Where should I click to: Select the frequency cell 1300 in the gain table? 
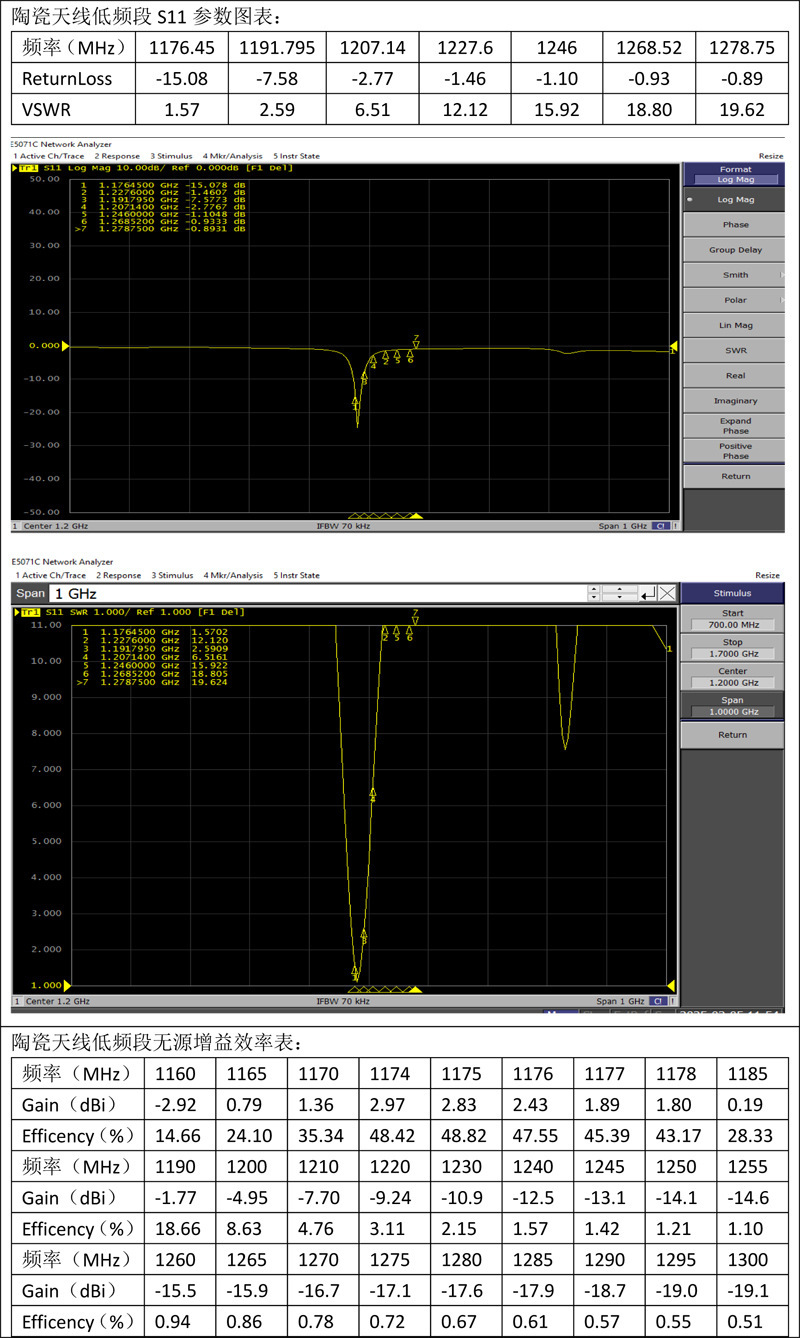point(752,1260)
